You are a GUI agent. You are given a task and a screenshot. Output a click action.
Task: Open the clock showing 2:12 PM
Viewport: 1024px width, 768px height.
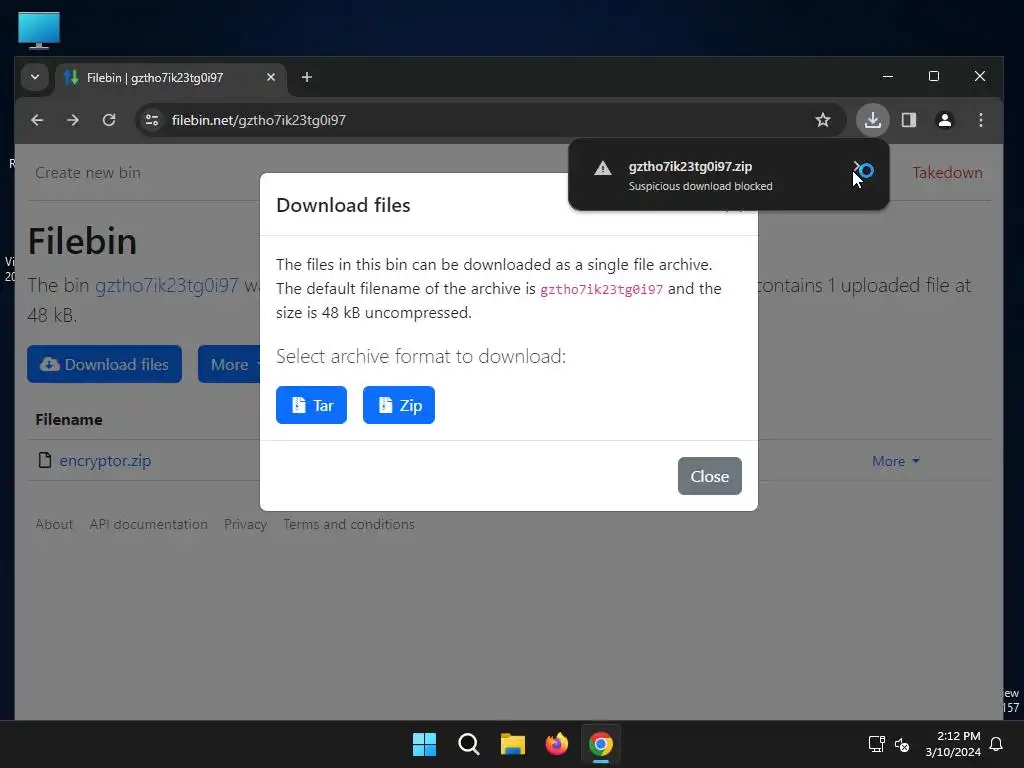(x=953, y=744)
